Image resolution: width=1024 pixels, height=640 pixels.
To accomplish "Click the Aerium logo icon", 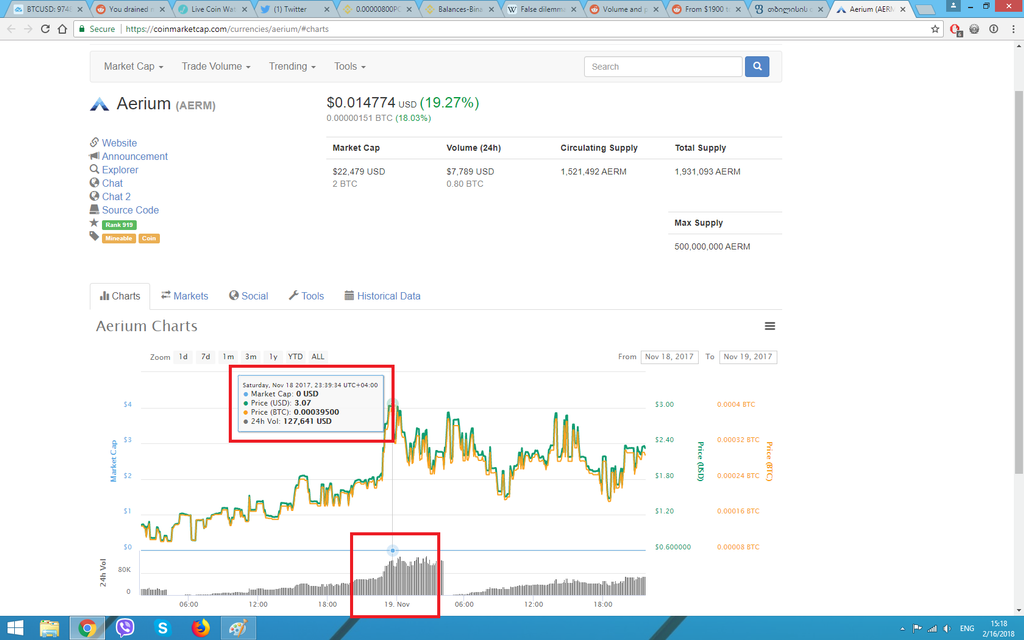I will tap(99, 104).
